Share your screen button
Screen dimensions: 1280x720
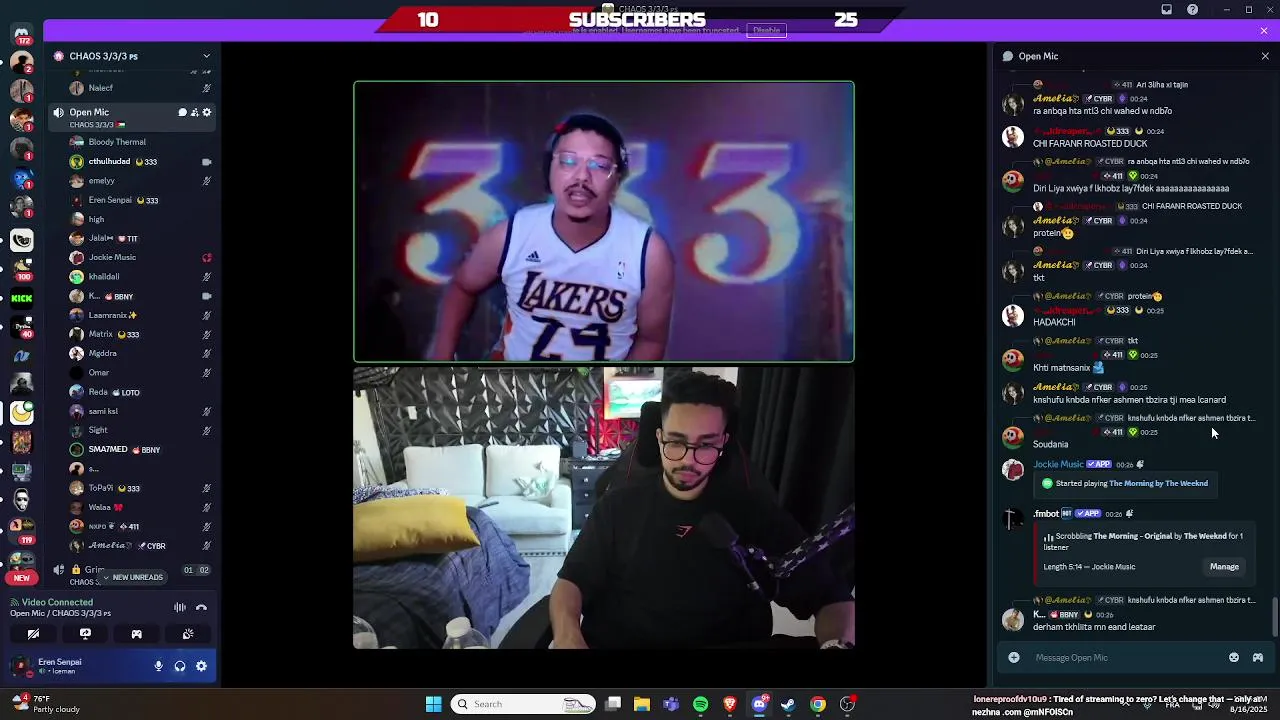85,634
